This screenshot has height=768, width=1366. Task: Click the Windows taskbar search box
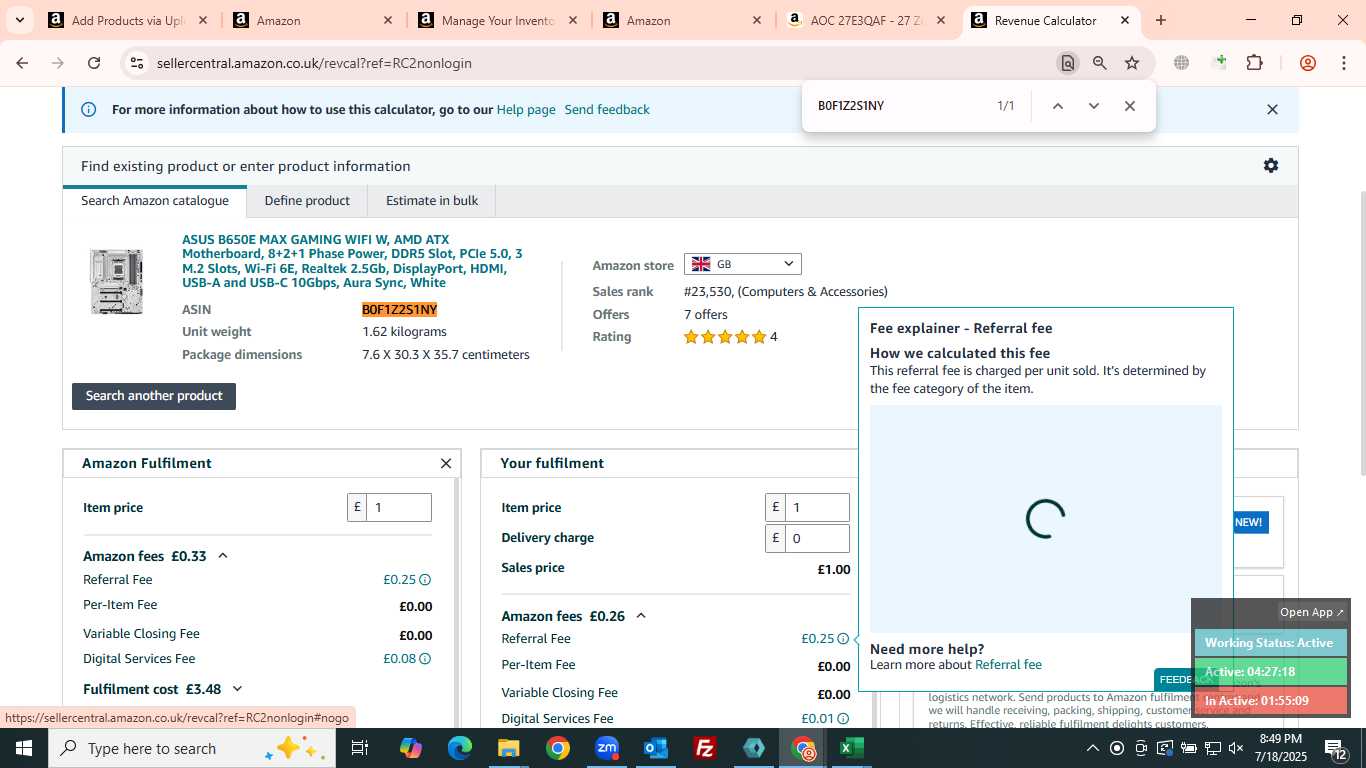pyautogui.click(x=190, y=748)
